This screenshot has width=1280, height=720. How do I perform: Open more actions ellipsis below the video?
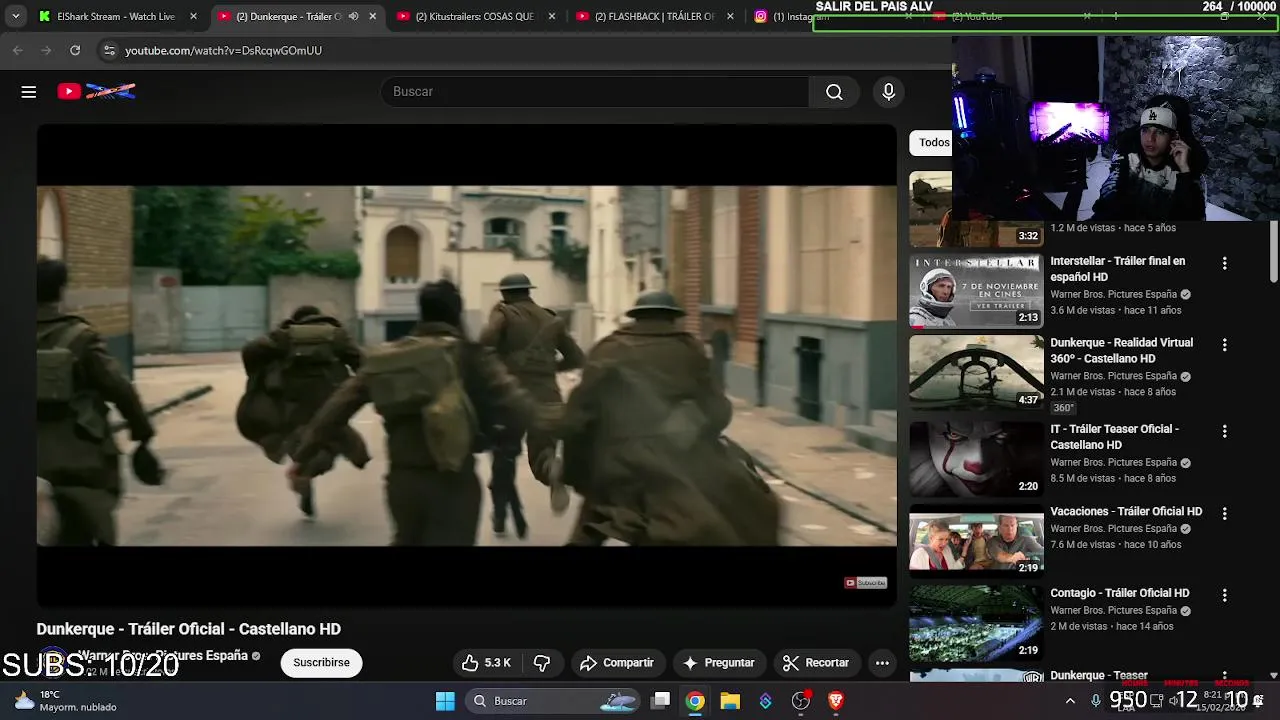[x=882, y=663]
